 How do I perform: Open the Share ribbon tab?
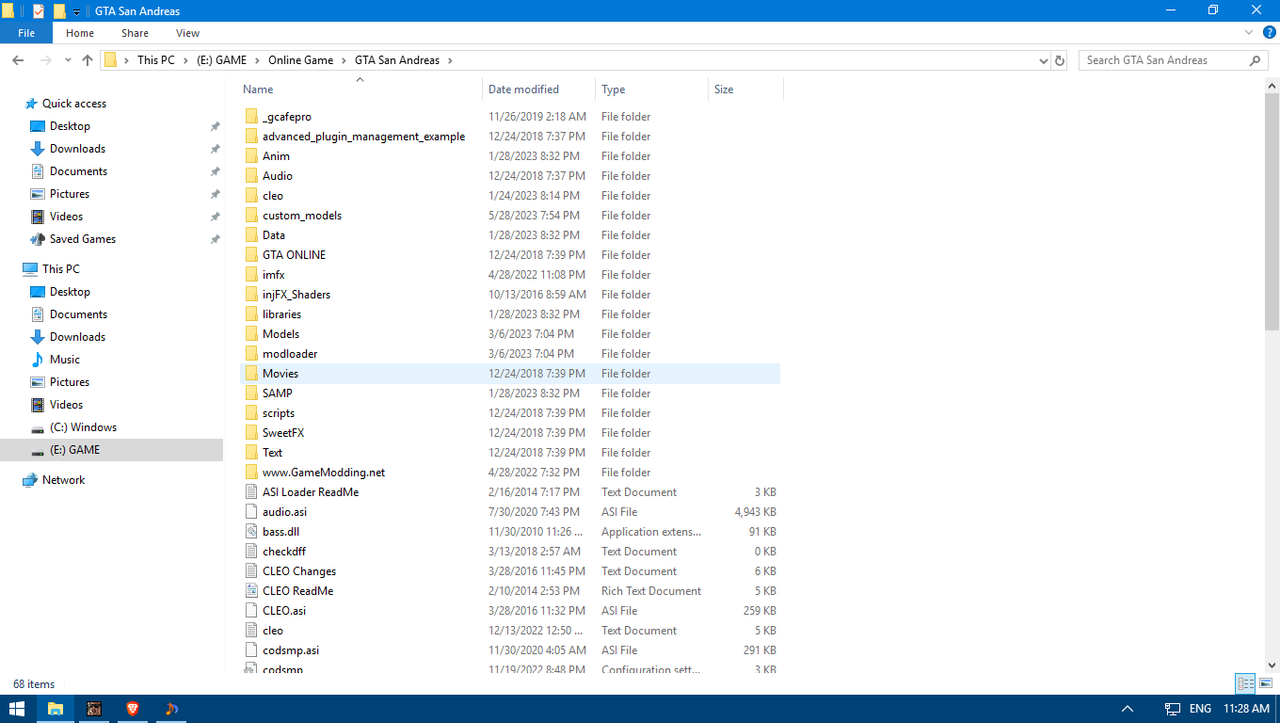pyautogui.click(x=135, y=33)
